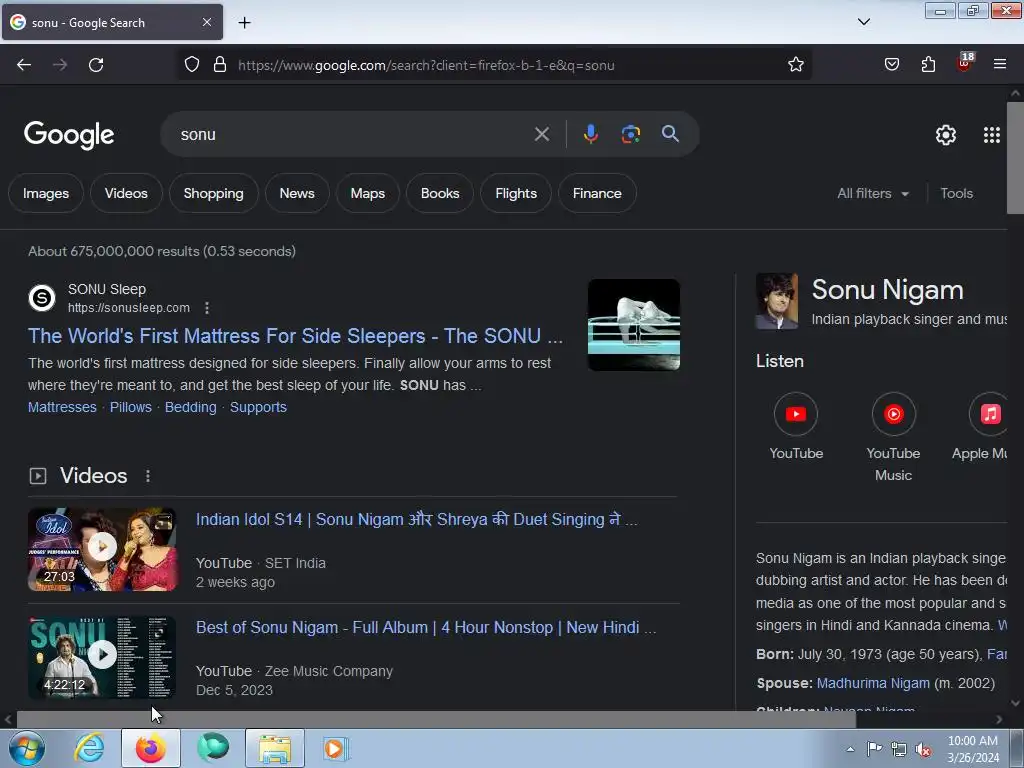
Task: Switch to Books results
Action: (x=440, y=193)
